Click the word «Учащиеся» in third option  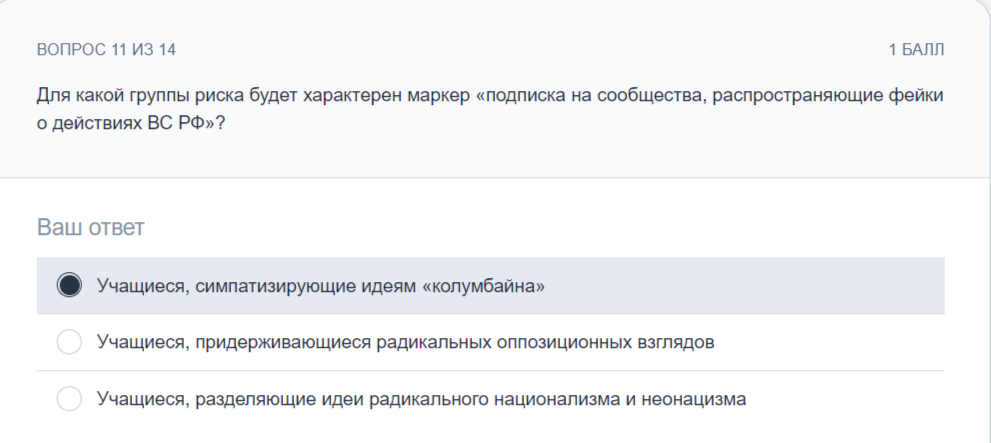coord(143,399)
